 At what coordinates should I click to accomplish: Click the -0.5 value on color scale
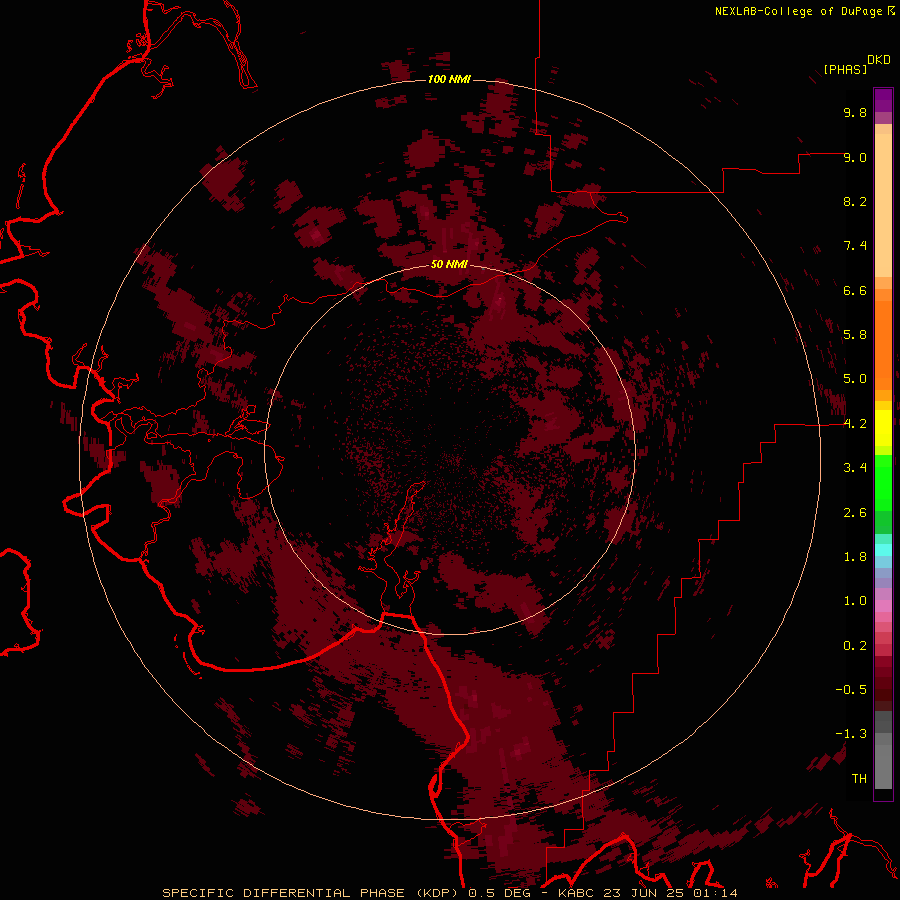click(x=851, y=690)
